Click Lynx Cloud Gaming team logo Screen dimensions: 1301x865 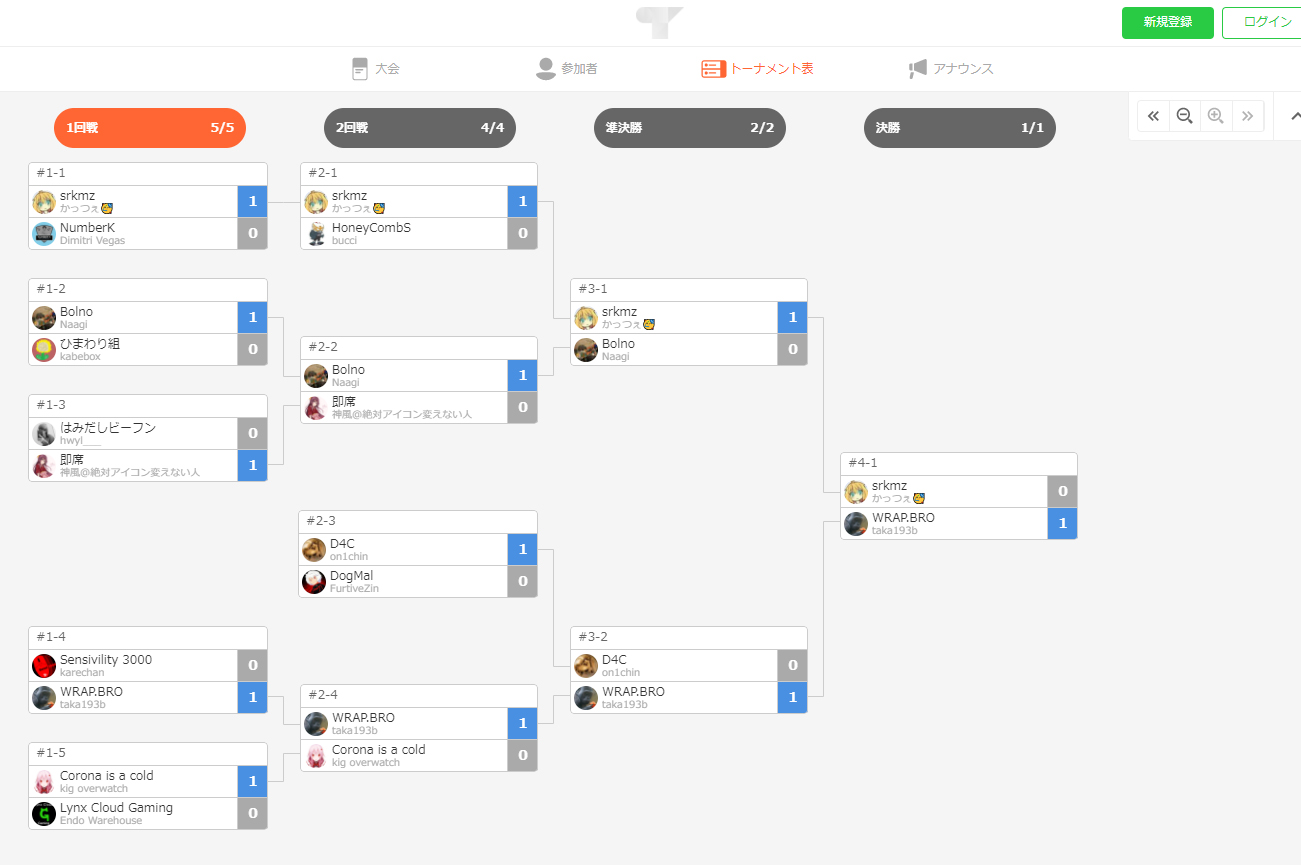tap(43, 814)
